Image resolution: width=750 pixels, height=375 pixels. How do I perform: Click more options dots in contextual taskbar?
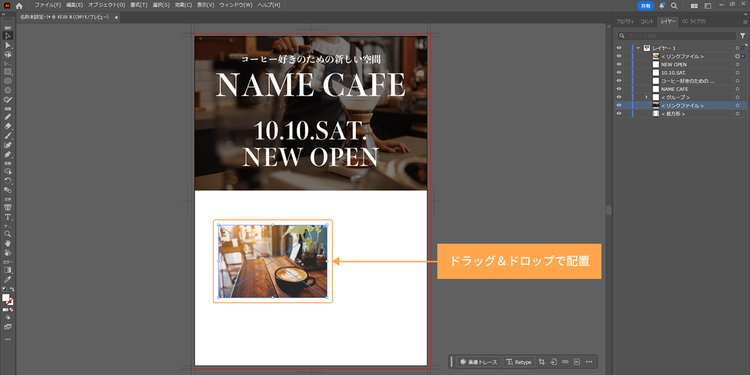click(589, 362)
